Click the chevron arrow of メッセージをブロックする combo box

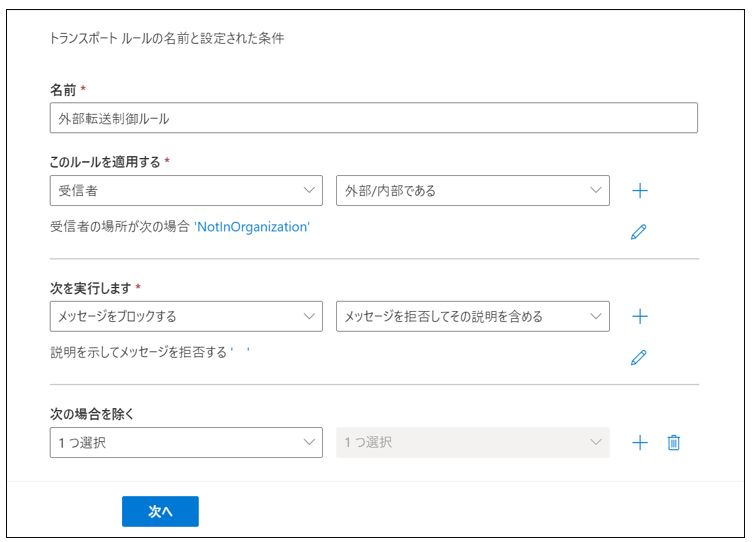(309, 316)
